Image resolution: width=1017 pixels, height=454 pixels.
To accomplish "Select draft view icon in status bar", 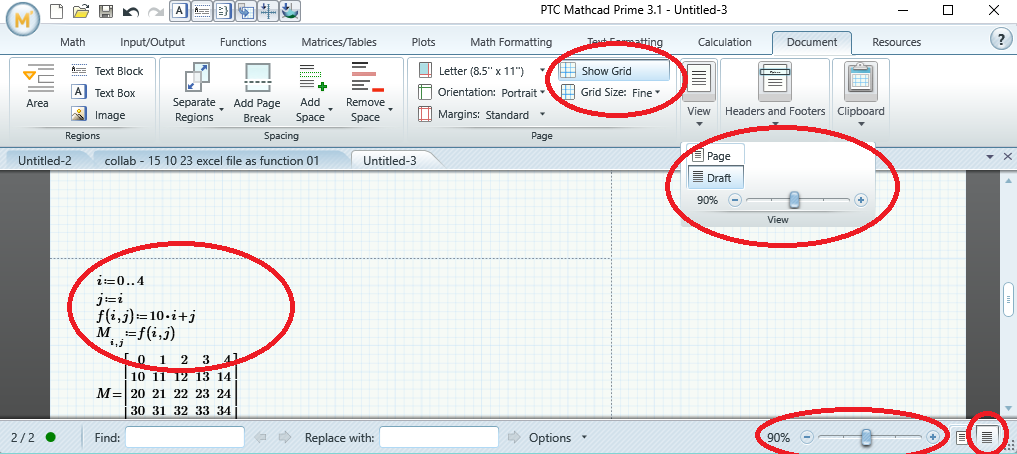I will [x=987, y=438].
